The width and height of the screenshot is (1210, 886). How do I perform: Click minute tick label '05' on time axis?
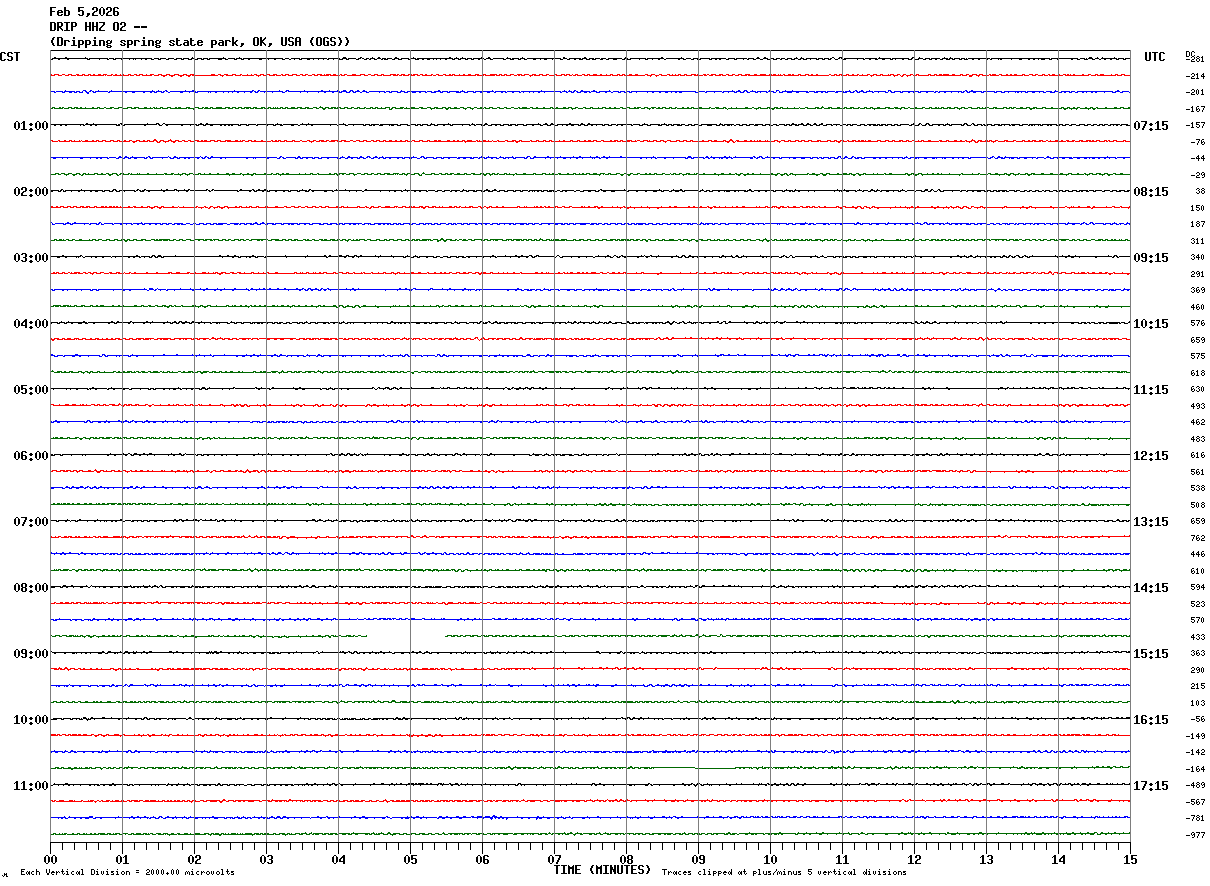coord(410,860)
